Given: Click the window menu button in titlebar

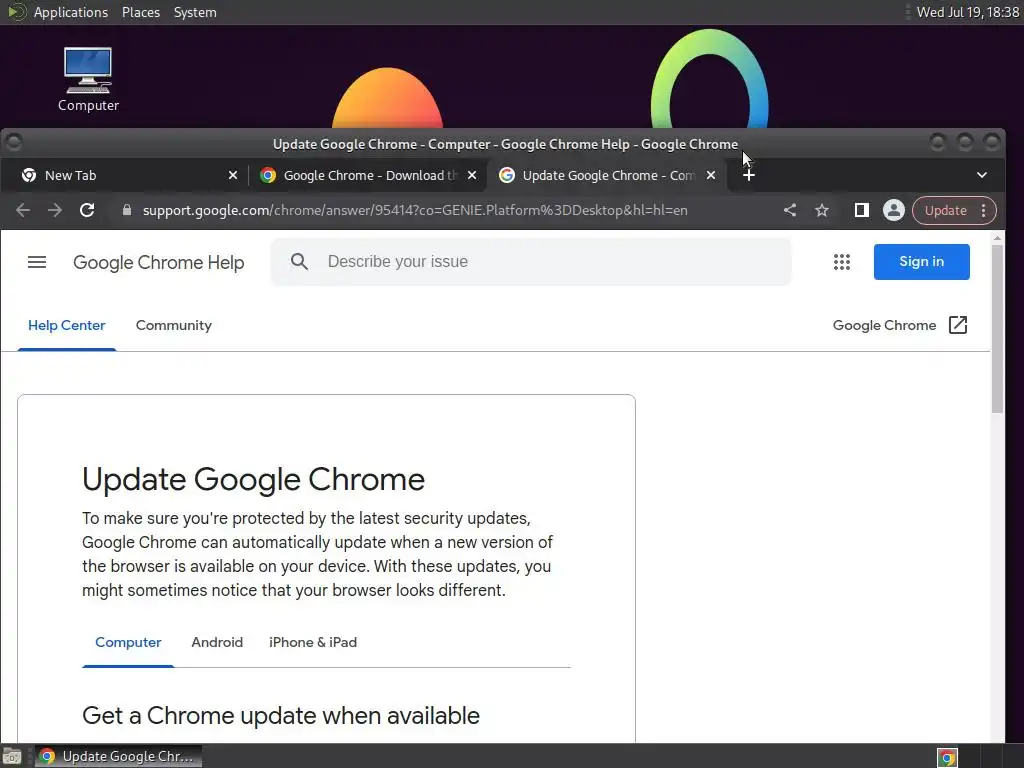Looking at the screenshot, I should coord(14,142).
